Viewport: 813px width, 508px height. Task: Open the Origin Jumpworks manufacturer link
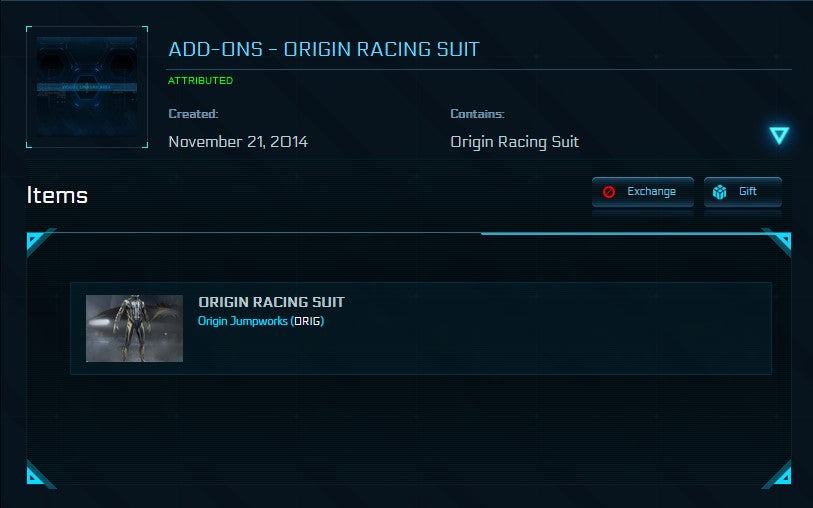[x=243, y=321]
